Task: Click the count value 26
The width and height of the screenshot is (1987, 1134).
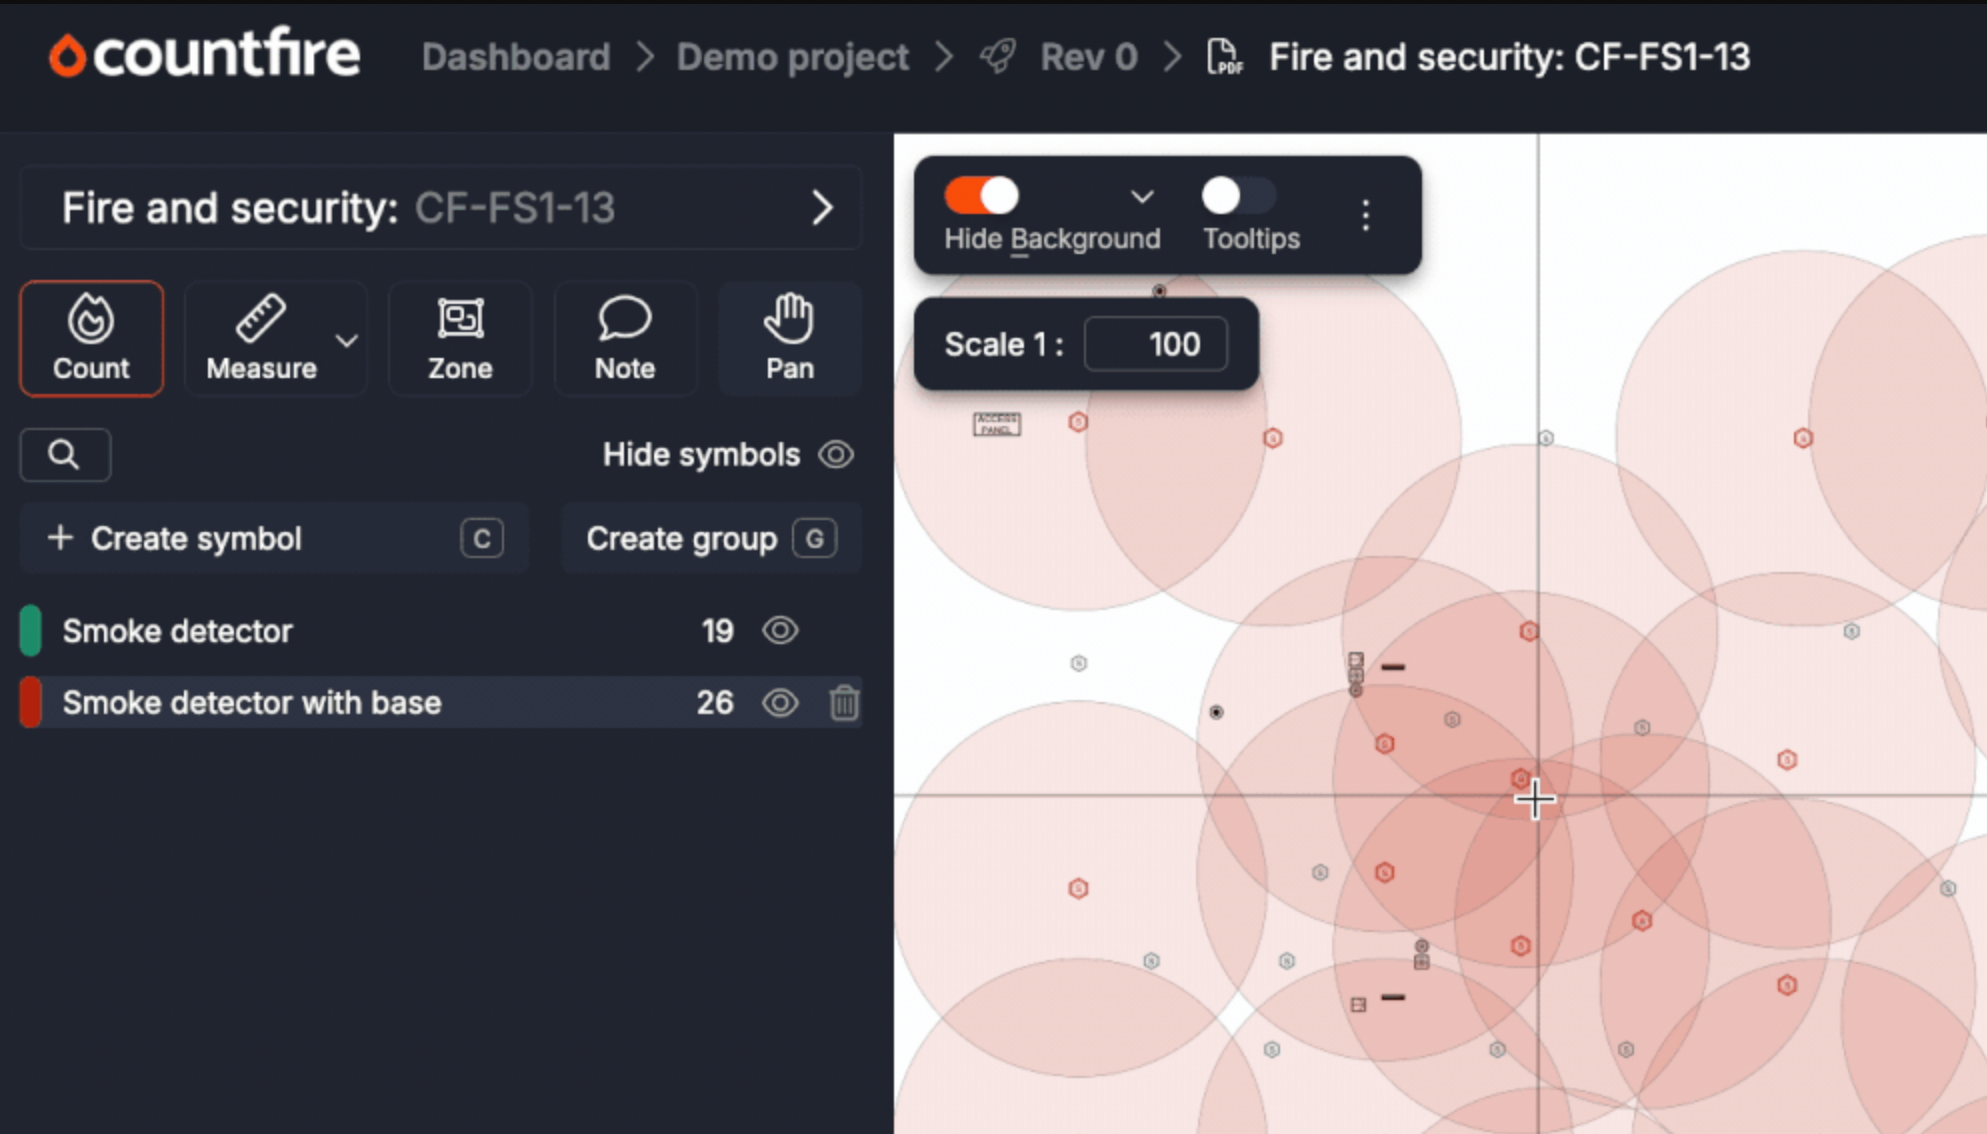Action: point(715,703)
